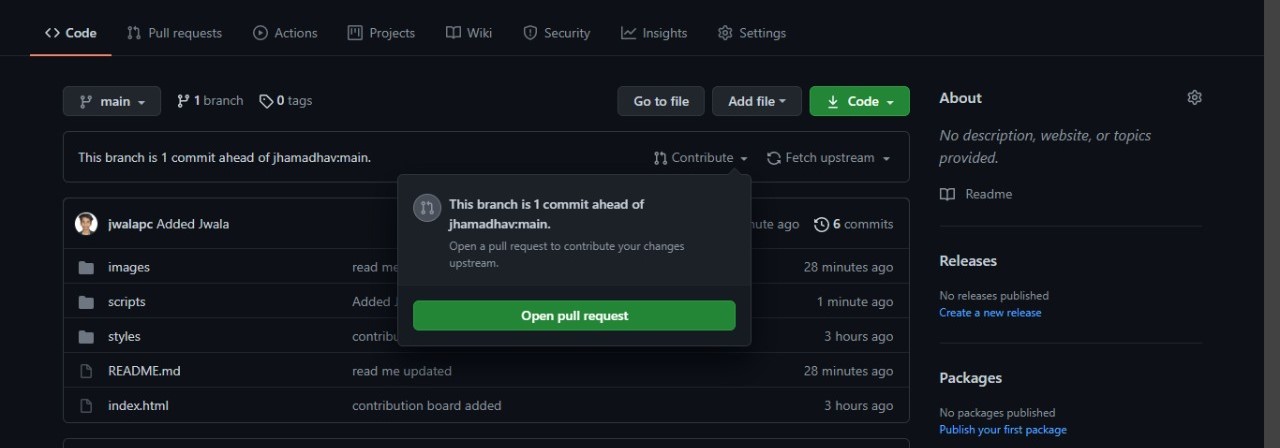Image resolution: width=1280 pixels, height=448 pixels.
Task: Click the Packages heading
Action: 970,378
